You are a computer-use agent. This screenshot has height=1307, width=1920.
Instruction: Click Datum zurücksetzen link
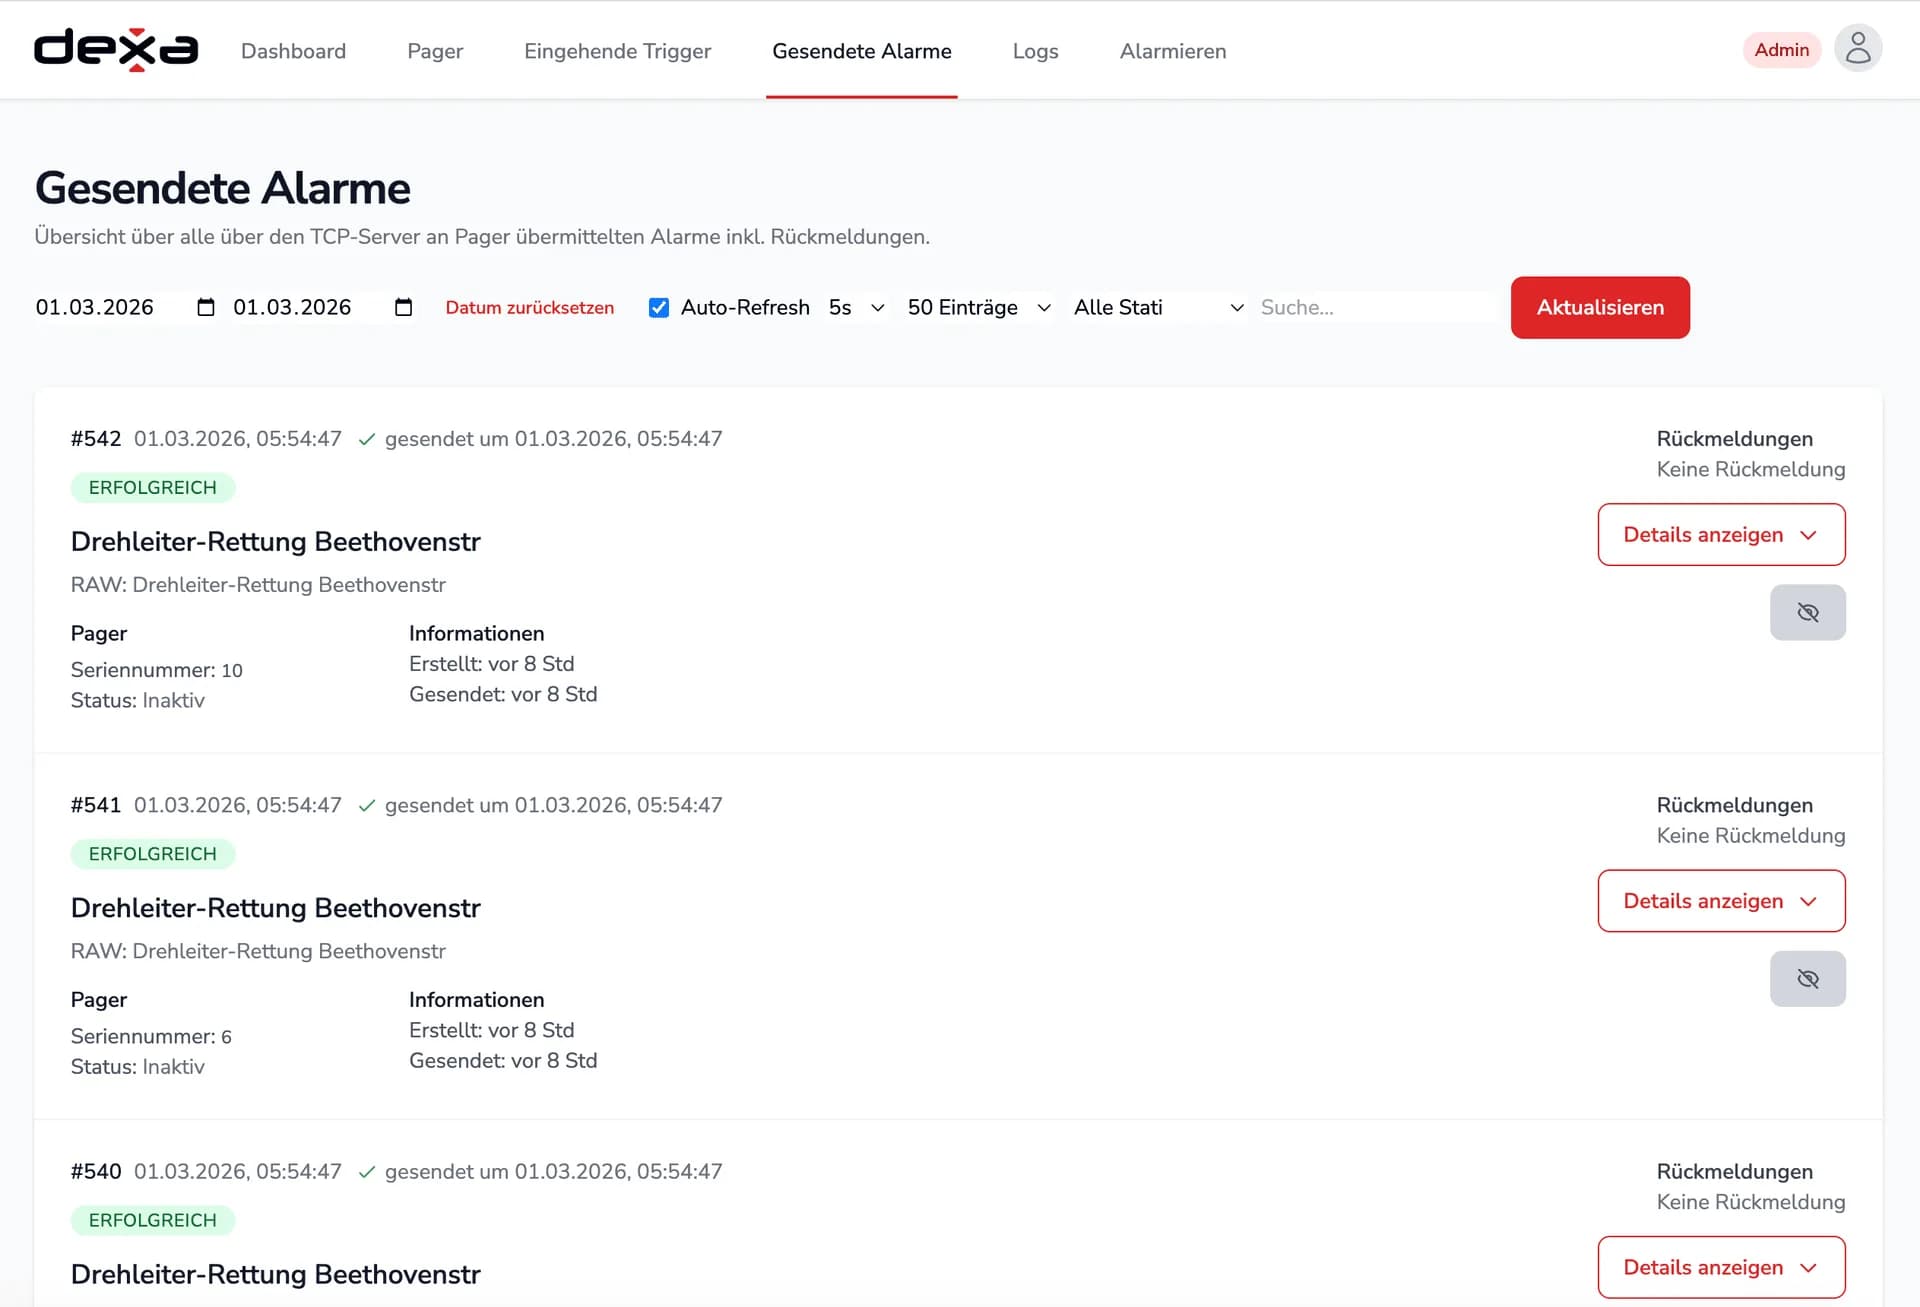click(x=529, y=308)
